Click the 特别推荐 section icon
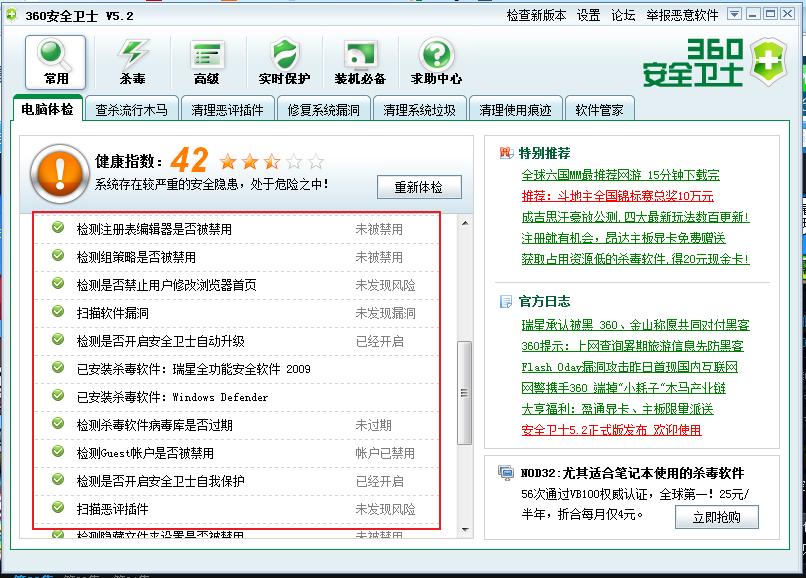This screenshot has width=806, height=578. point(506,153)
